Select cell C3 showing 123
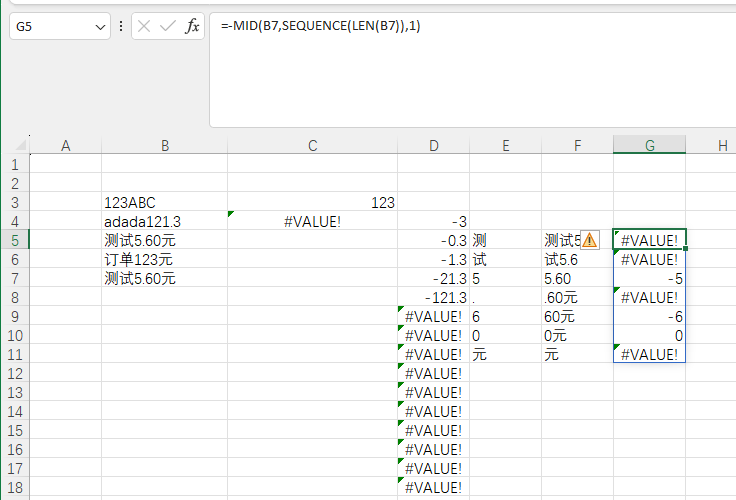The height and width of the screenshot is (500, 736). click(313, 202)
